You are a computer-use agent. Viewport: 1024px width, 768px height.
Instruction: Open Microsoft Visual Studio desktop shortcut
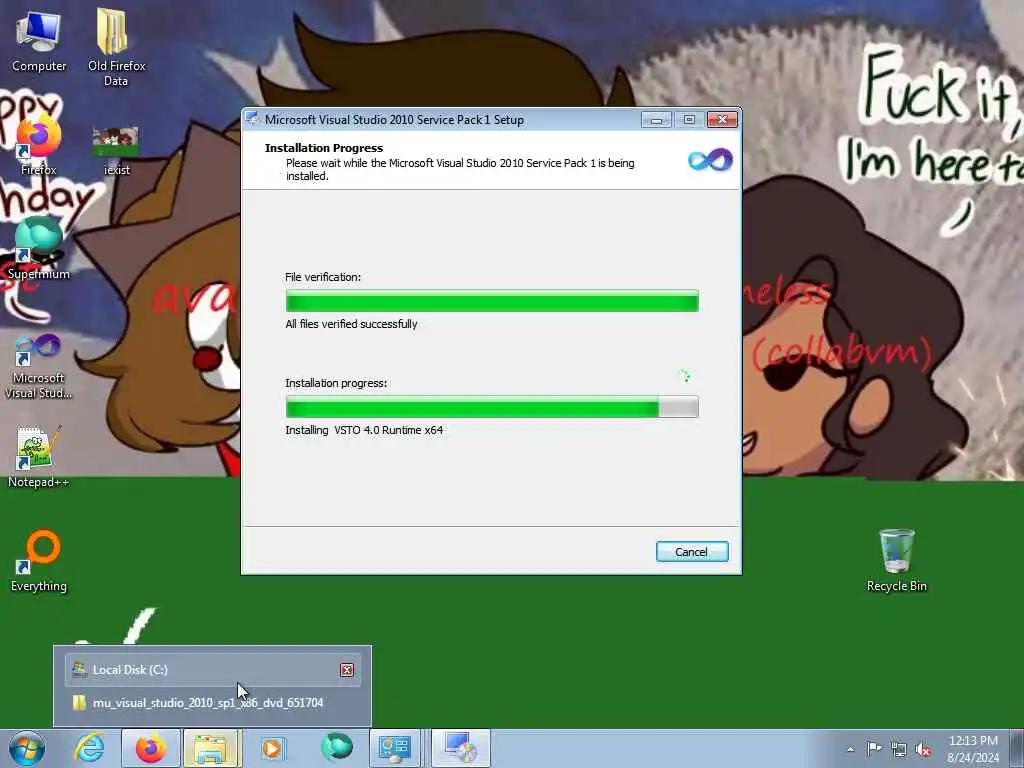(39, 366)
